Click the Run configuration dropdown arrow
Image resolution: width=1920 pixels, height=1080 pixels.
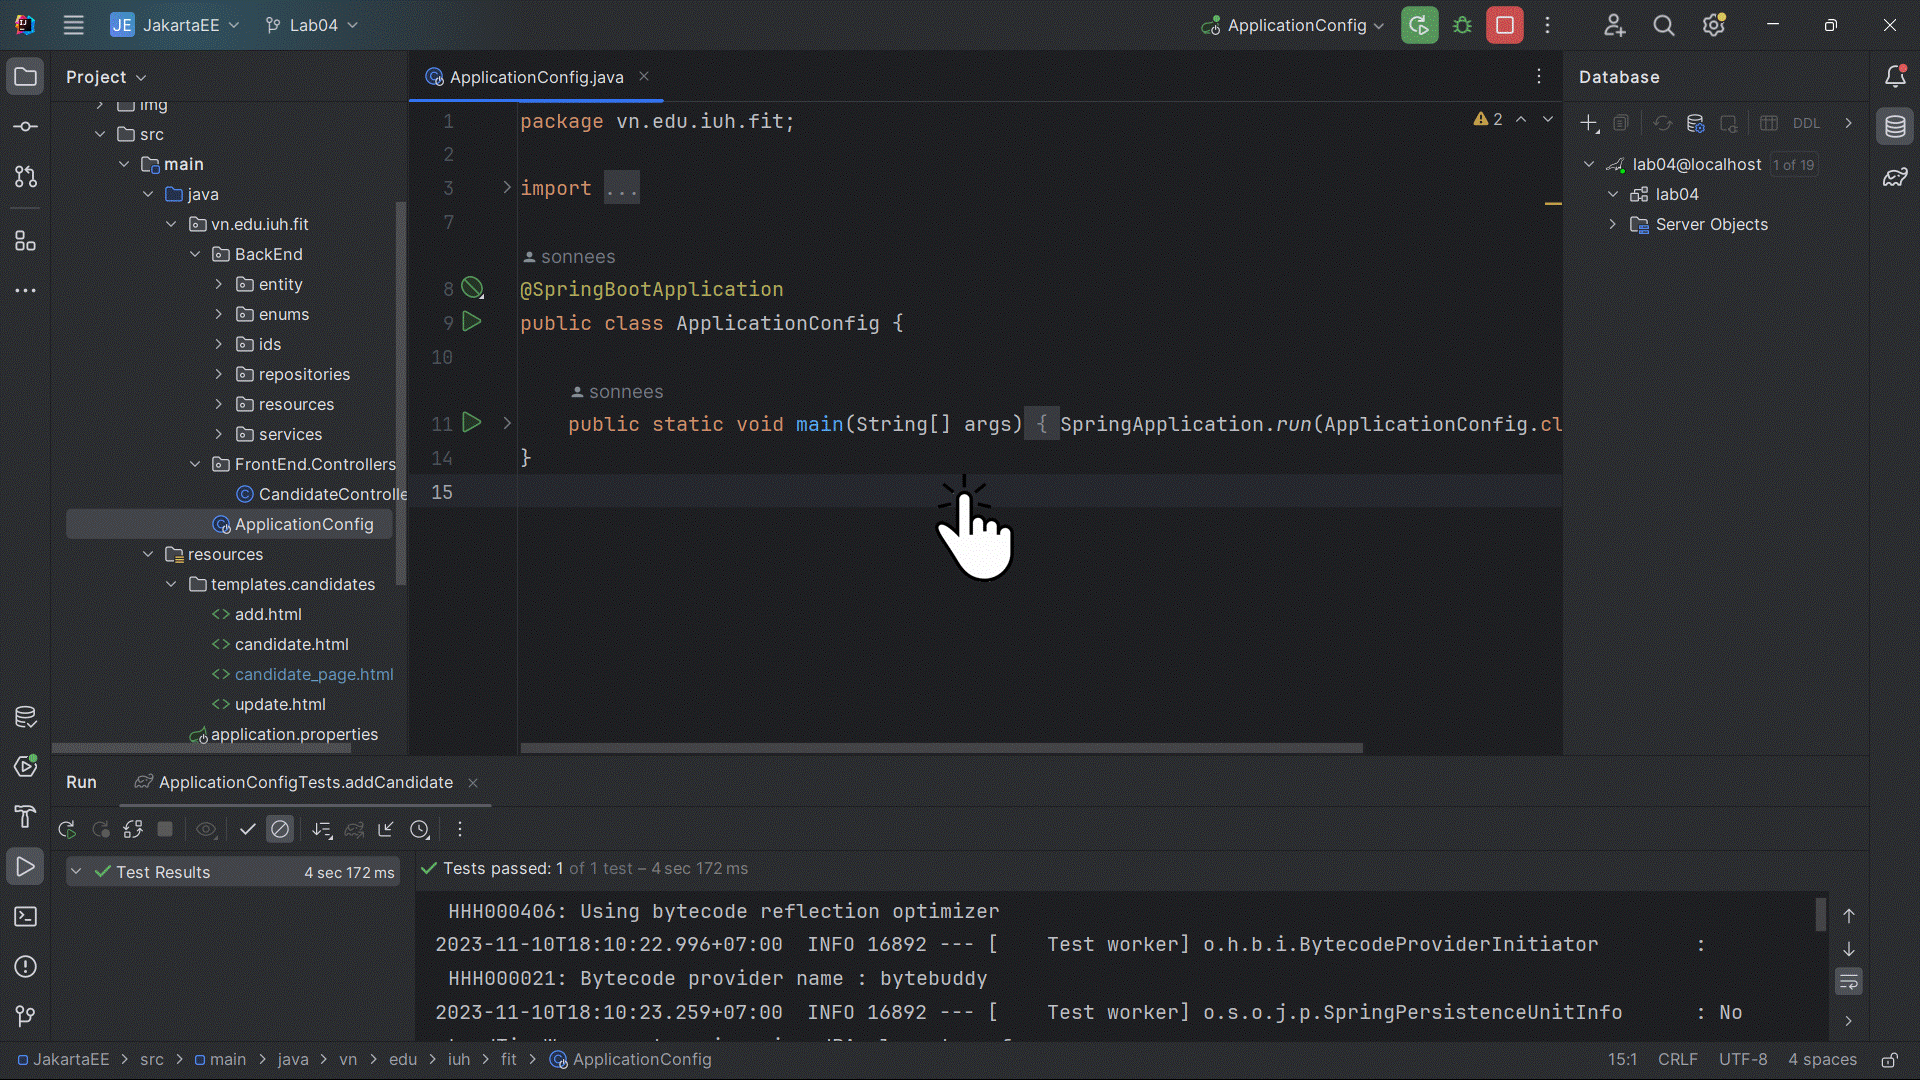(1379, 25)
